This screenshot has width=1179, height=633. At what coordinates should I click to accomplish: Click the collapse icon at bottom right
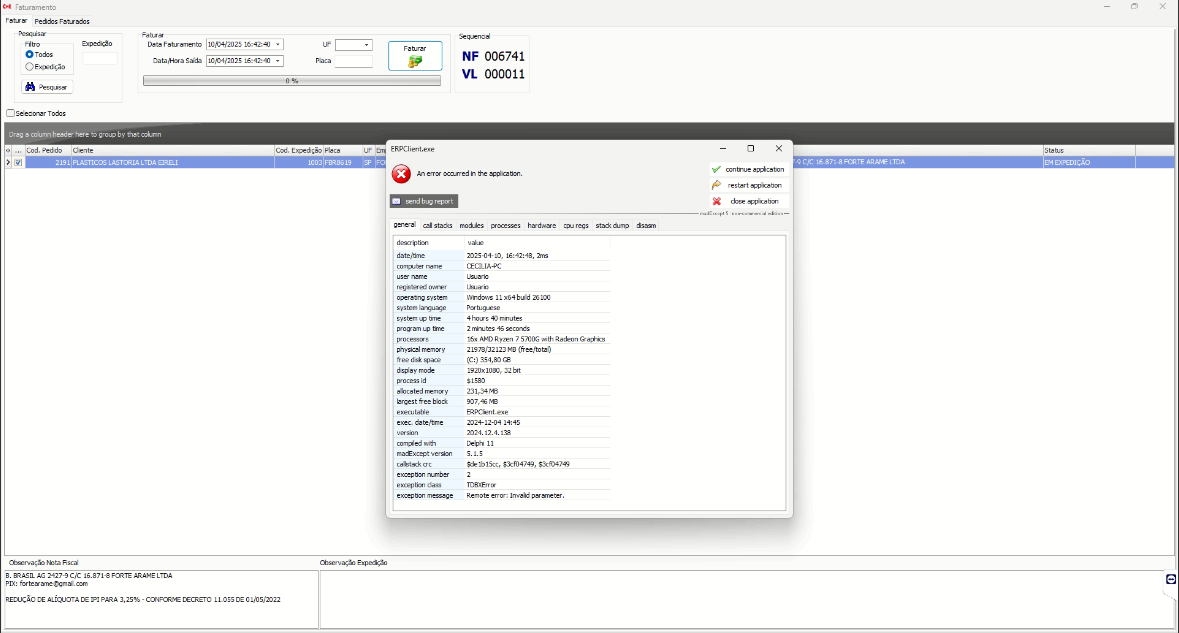(1171, 579)
